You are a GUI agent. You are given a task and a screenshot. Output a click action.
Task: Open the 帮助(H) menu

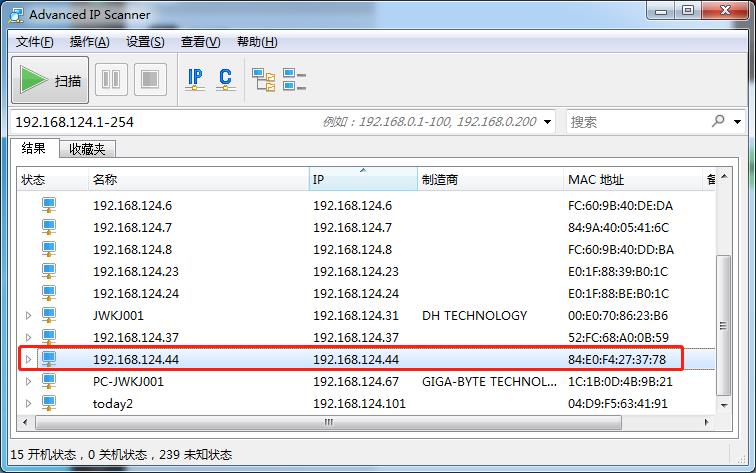256,42
